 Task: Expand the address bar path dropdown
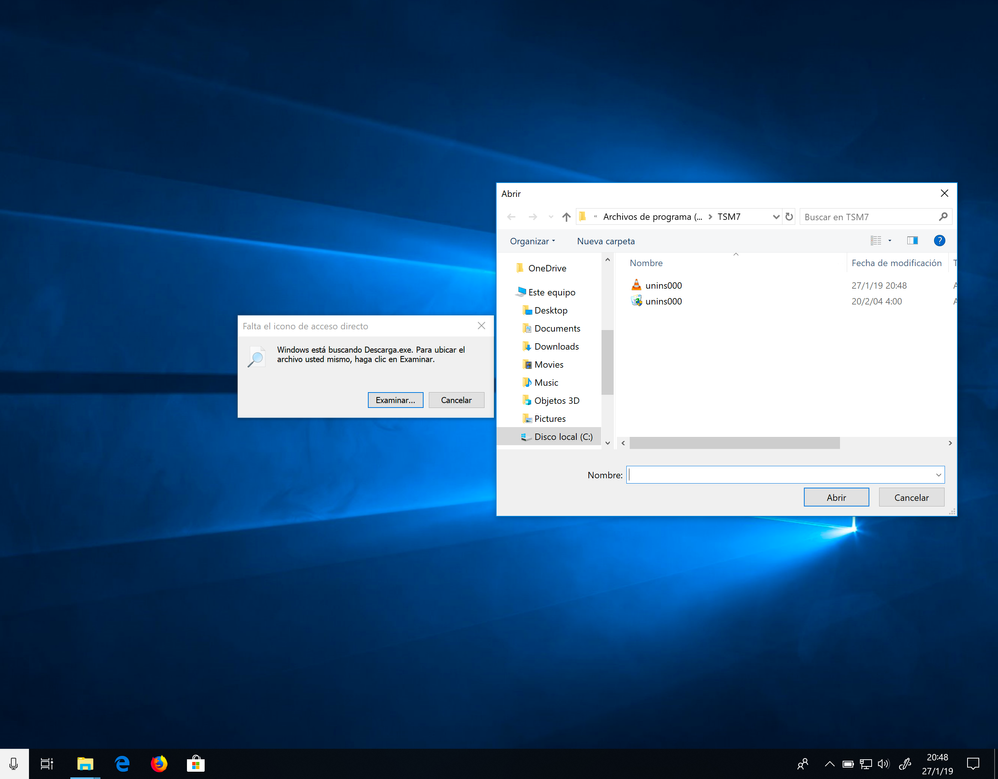(777, 216)
